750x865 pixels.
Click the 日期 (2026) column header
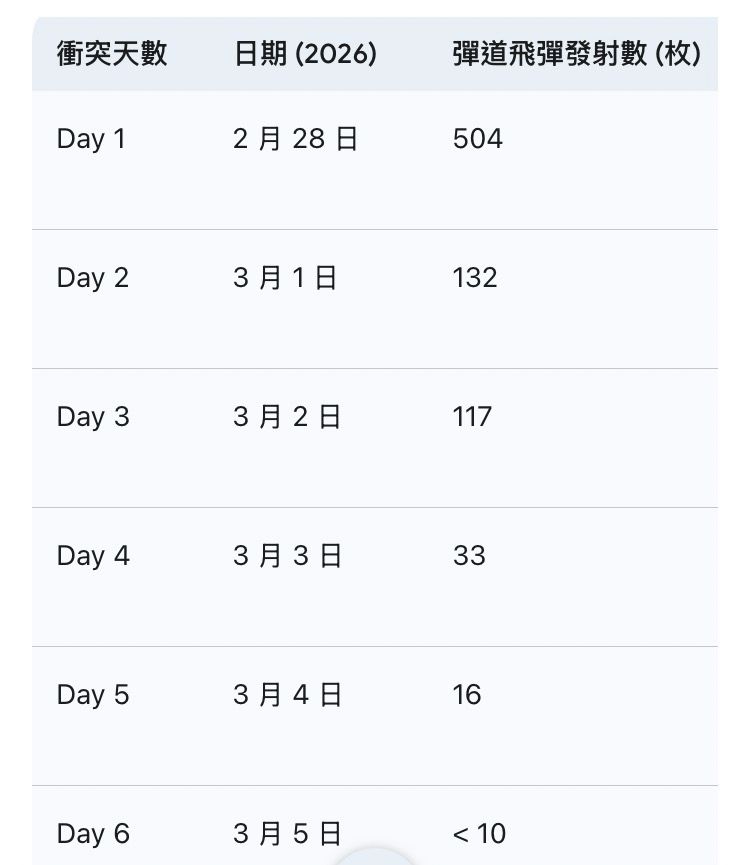click(305, 54)
